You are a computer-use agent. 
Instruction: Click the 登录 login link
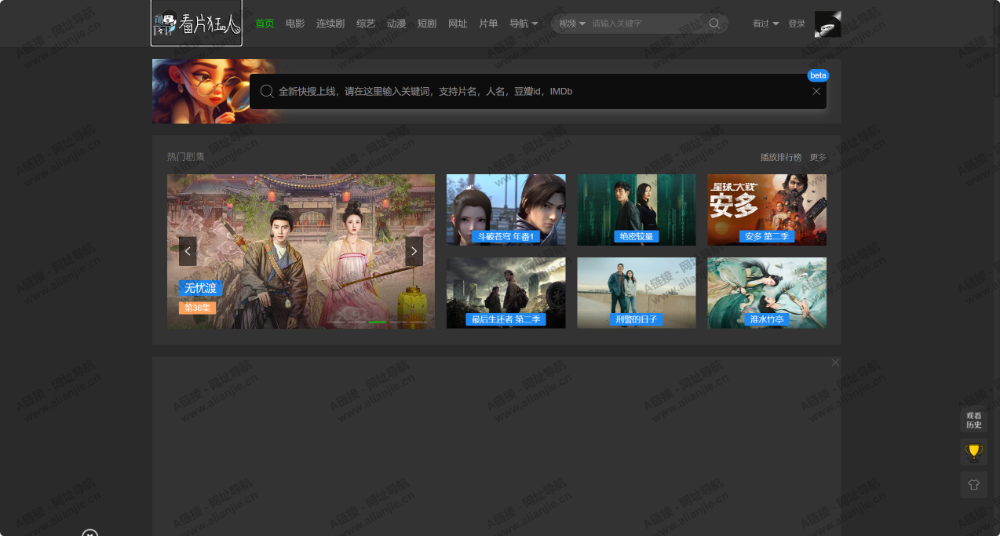click(x=797, y=24)
